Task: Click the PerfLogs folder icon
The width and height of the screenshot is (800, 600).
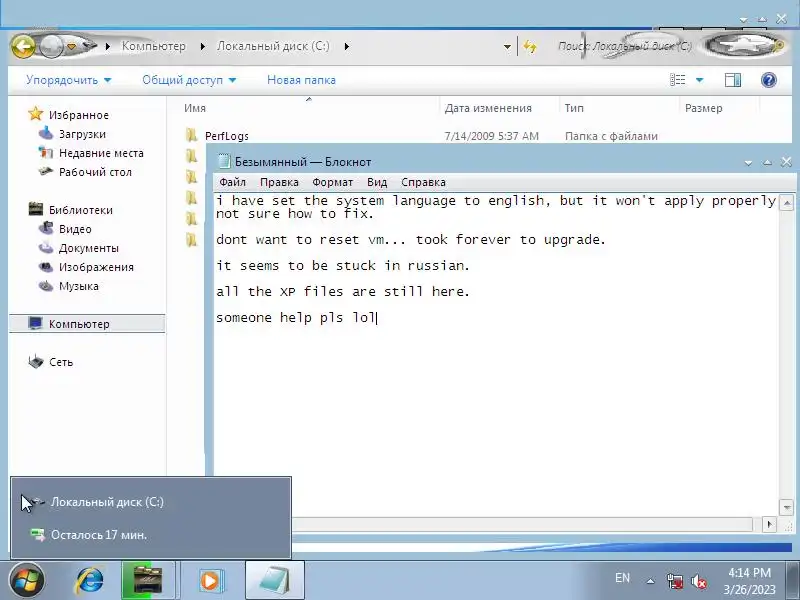Action: (191, 135)
